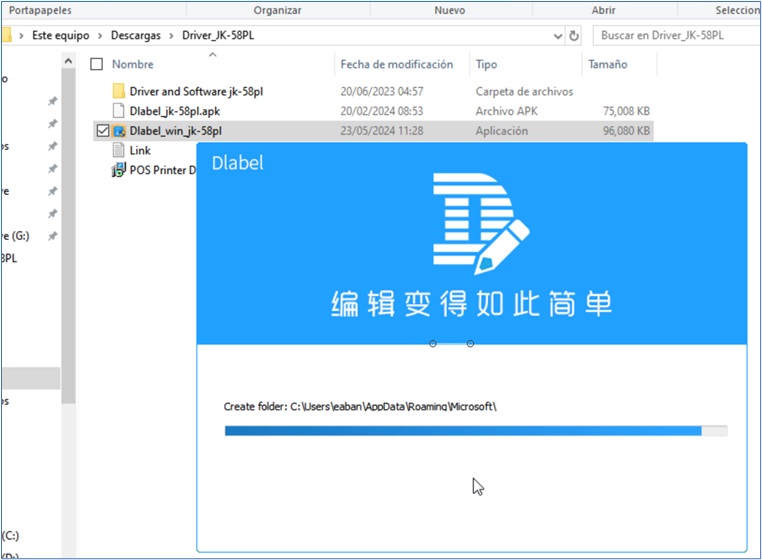Click the installer progress bar
762x560 pixels.
click(476, 431)
